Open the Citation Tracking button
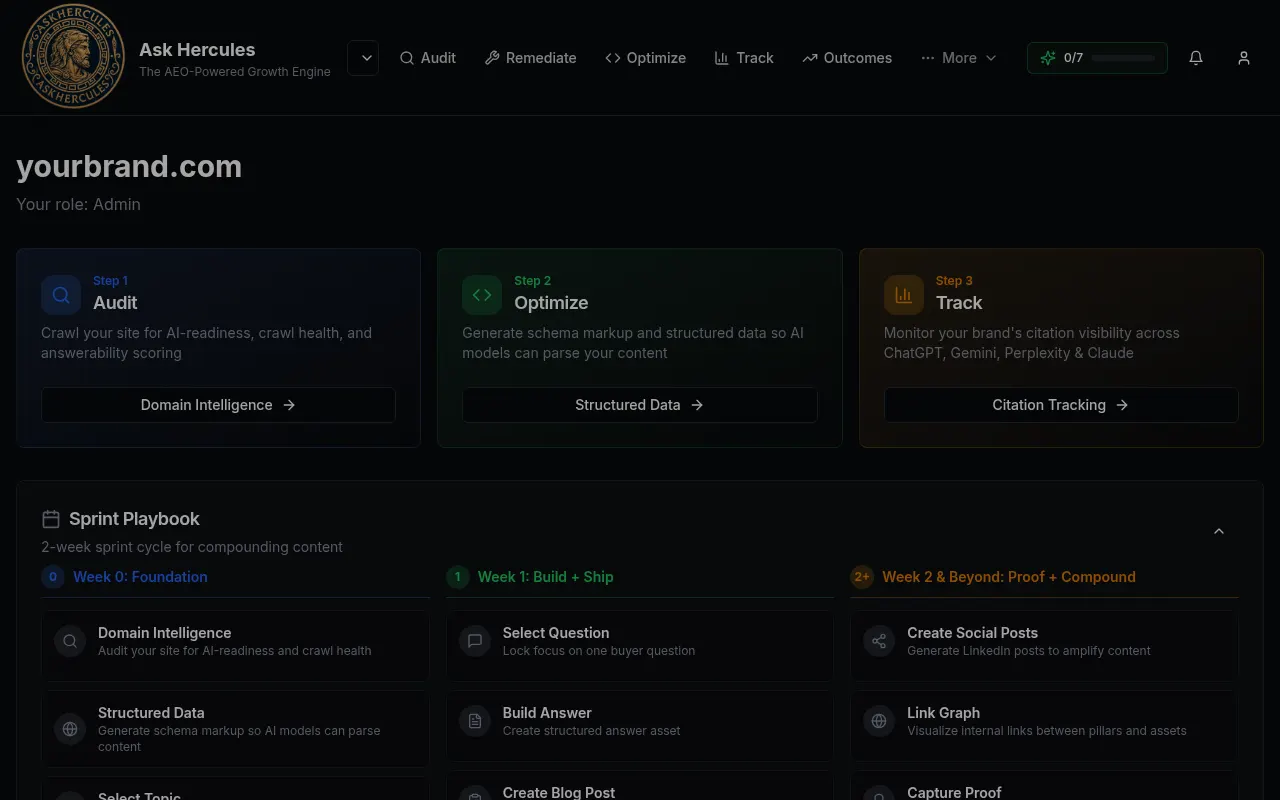This screenshot has width=1280, height=800. pos(1061,405)
